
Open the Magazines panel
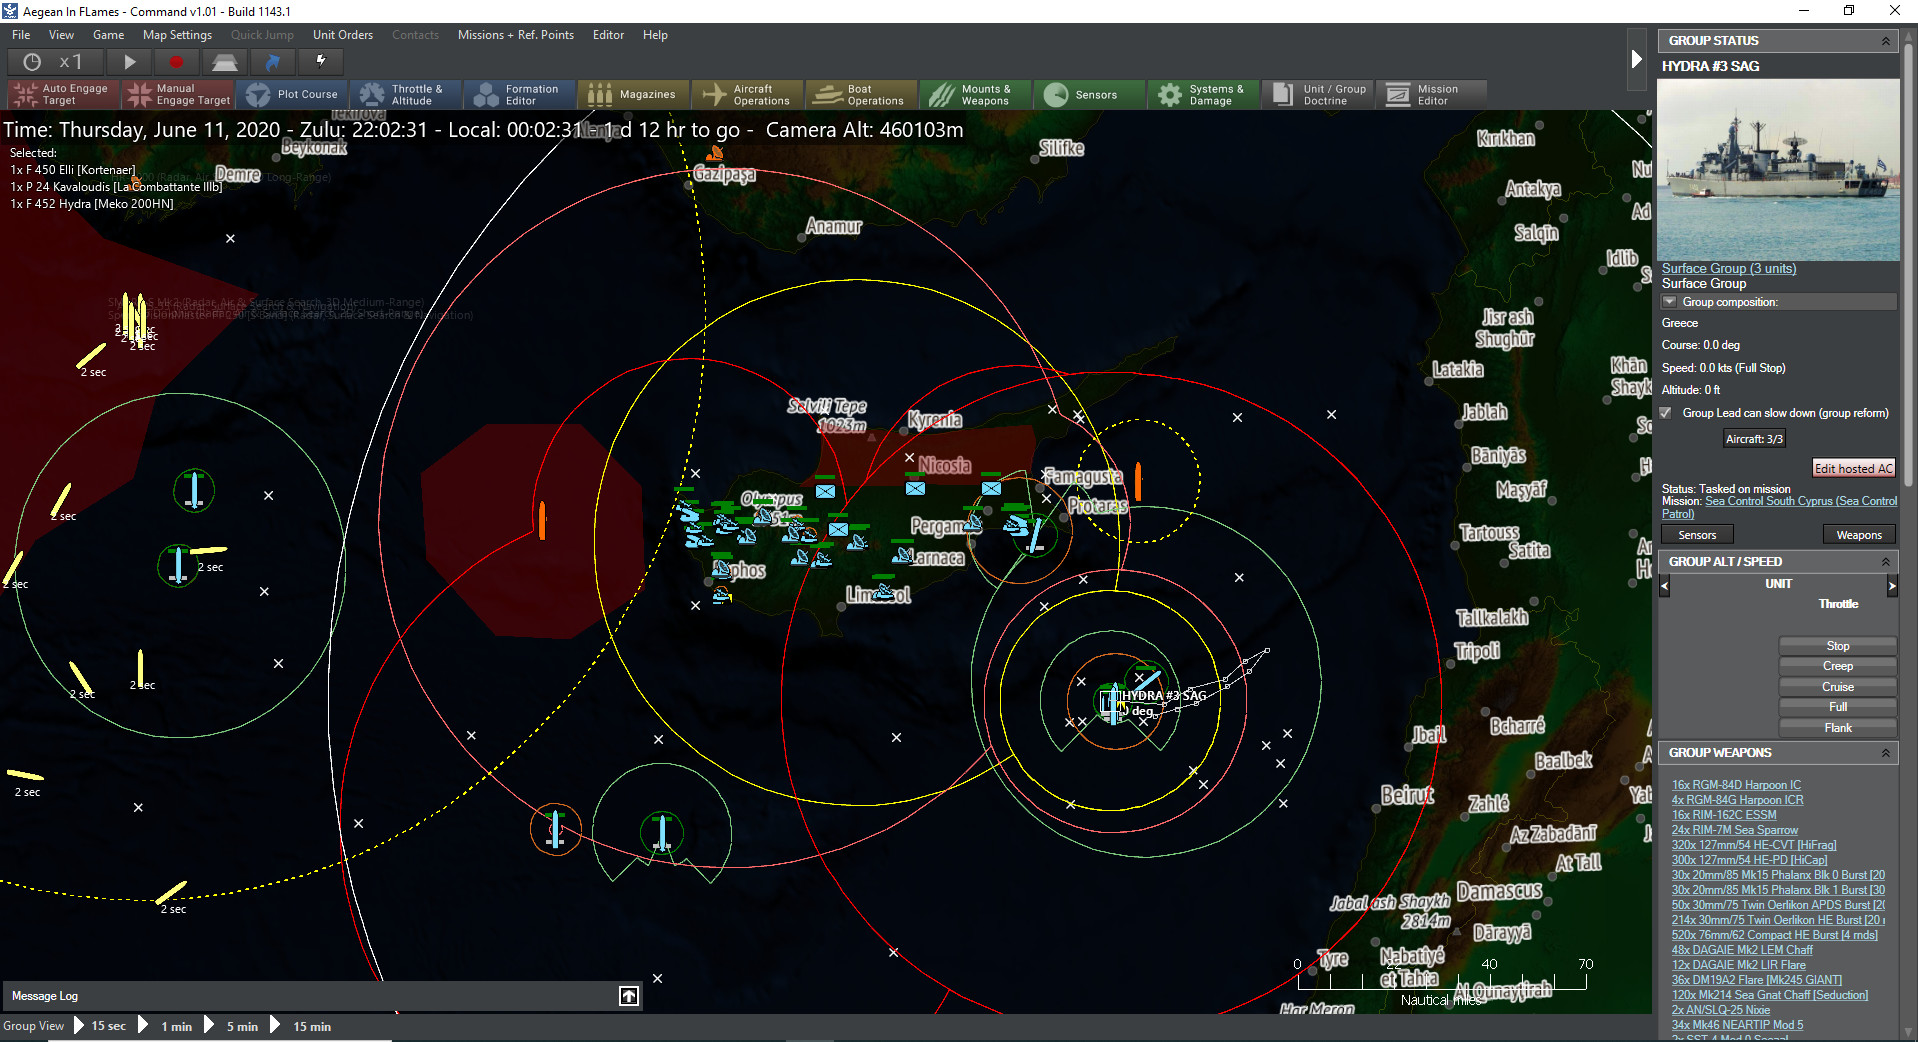tap(633, 94)
